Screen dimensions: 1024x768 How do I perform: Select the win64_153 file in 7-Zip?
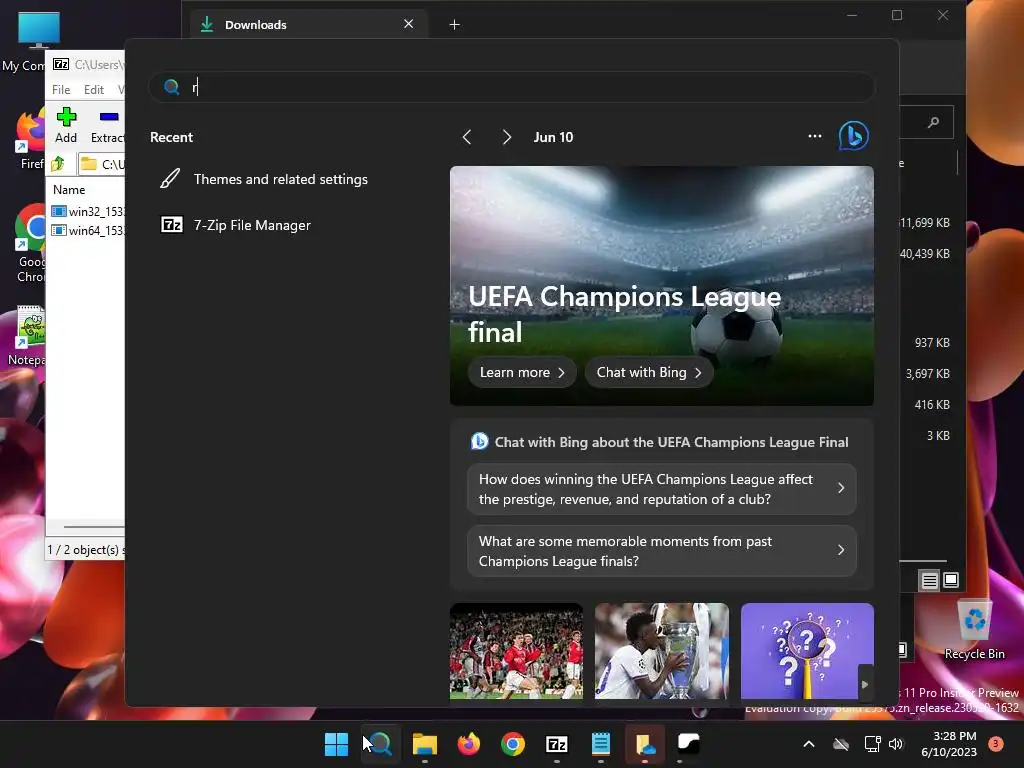pos(88,231)
